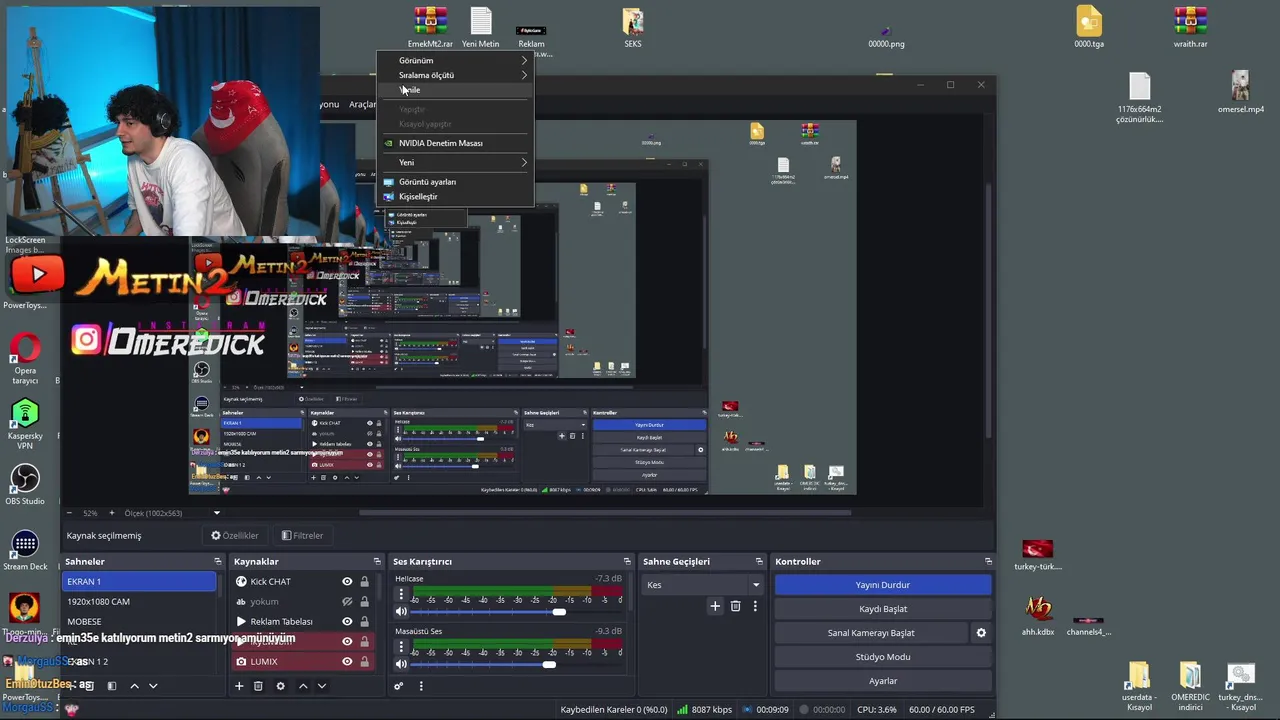Undock the Kontroller panel
1280x720 pixels.
coord(988,562)
